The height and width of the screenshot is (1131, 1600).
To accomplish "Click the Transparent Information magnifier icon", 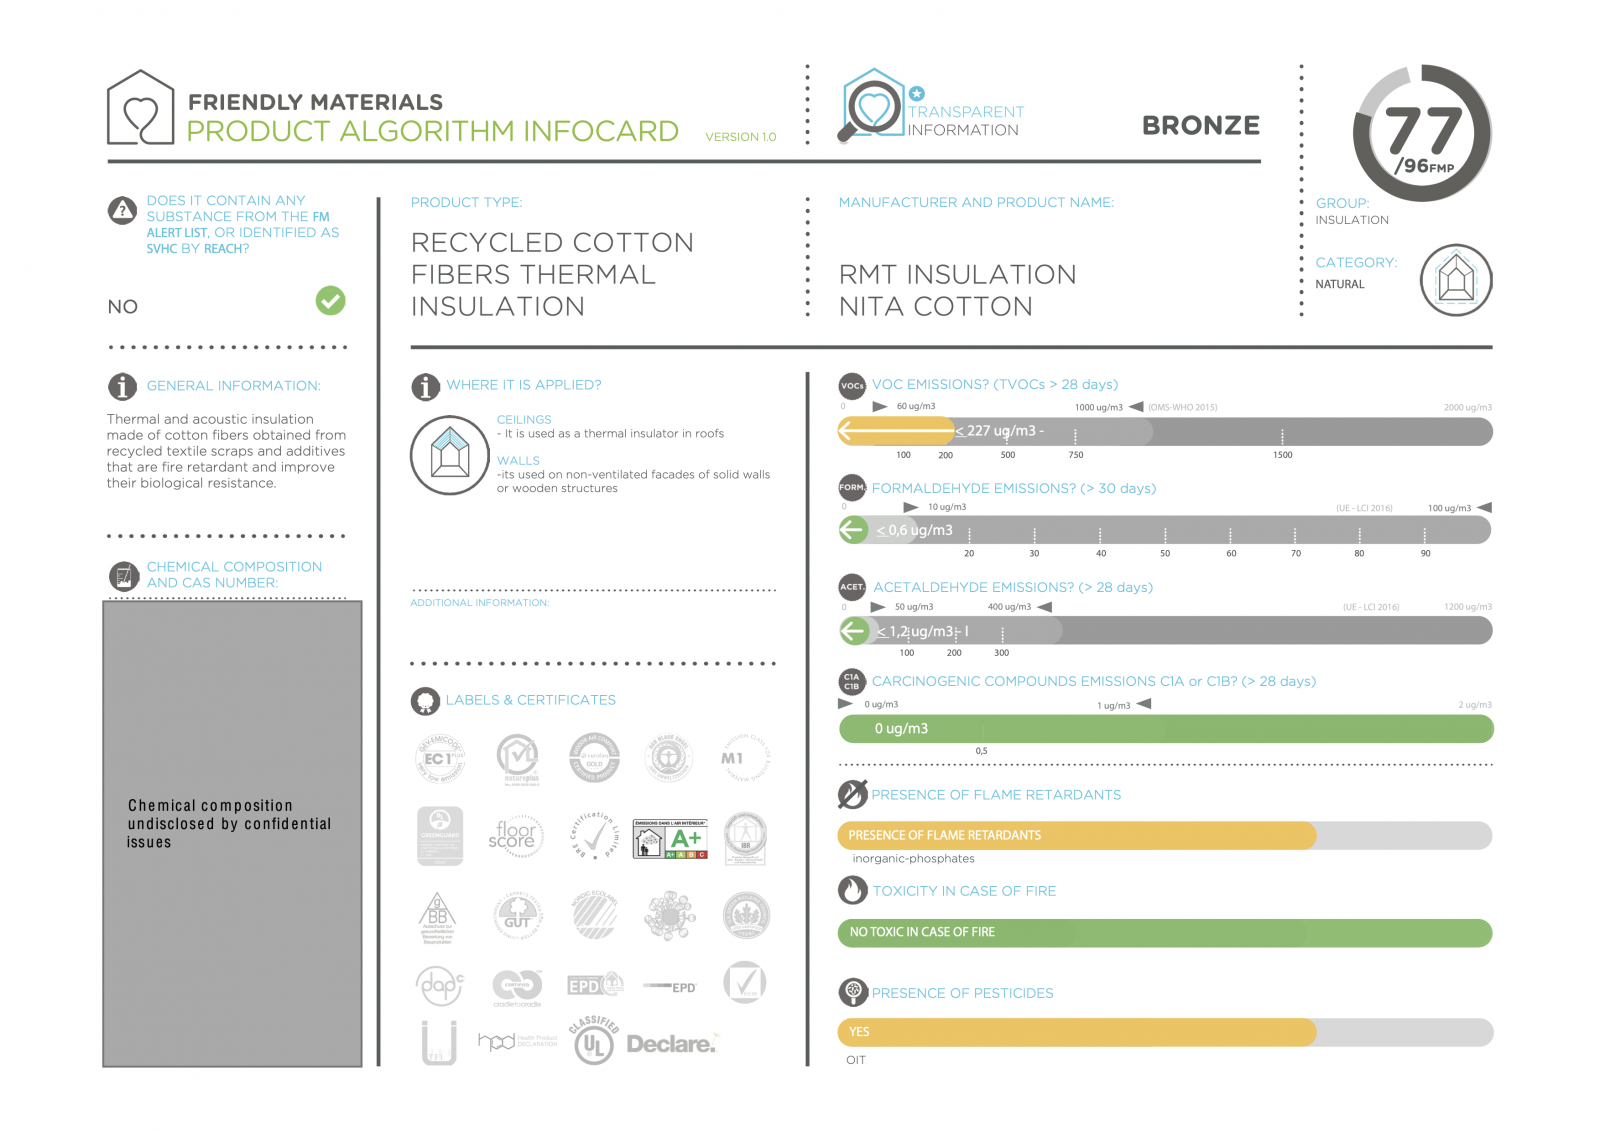I will pyautogui.click(x=870, y=105).
